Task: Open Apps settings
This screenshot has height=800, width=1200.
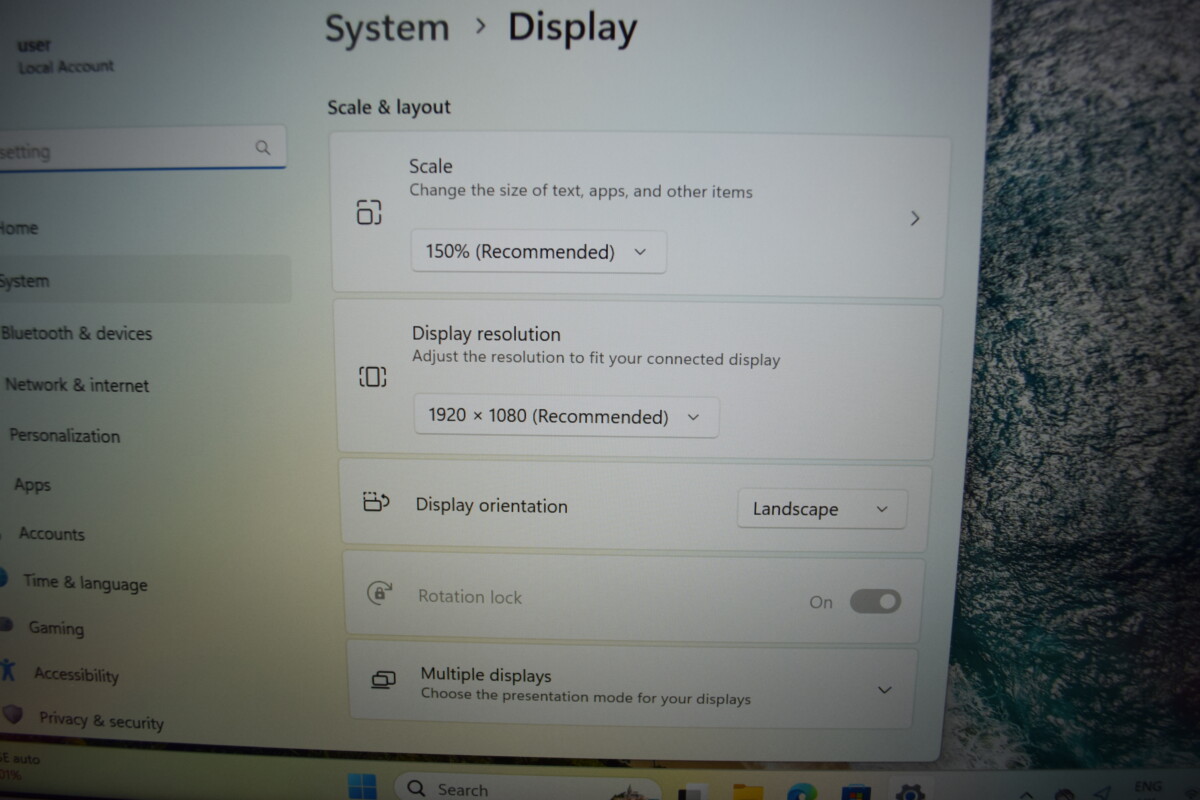Action: coord(32,484)
